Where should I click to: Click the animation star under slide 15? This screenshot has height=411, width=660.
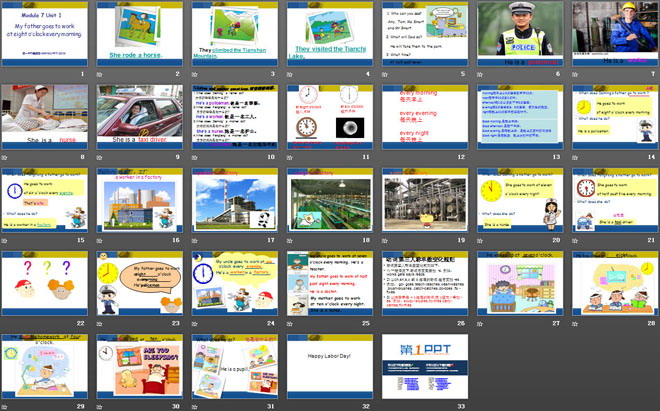5,240
